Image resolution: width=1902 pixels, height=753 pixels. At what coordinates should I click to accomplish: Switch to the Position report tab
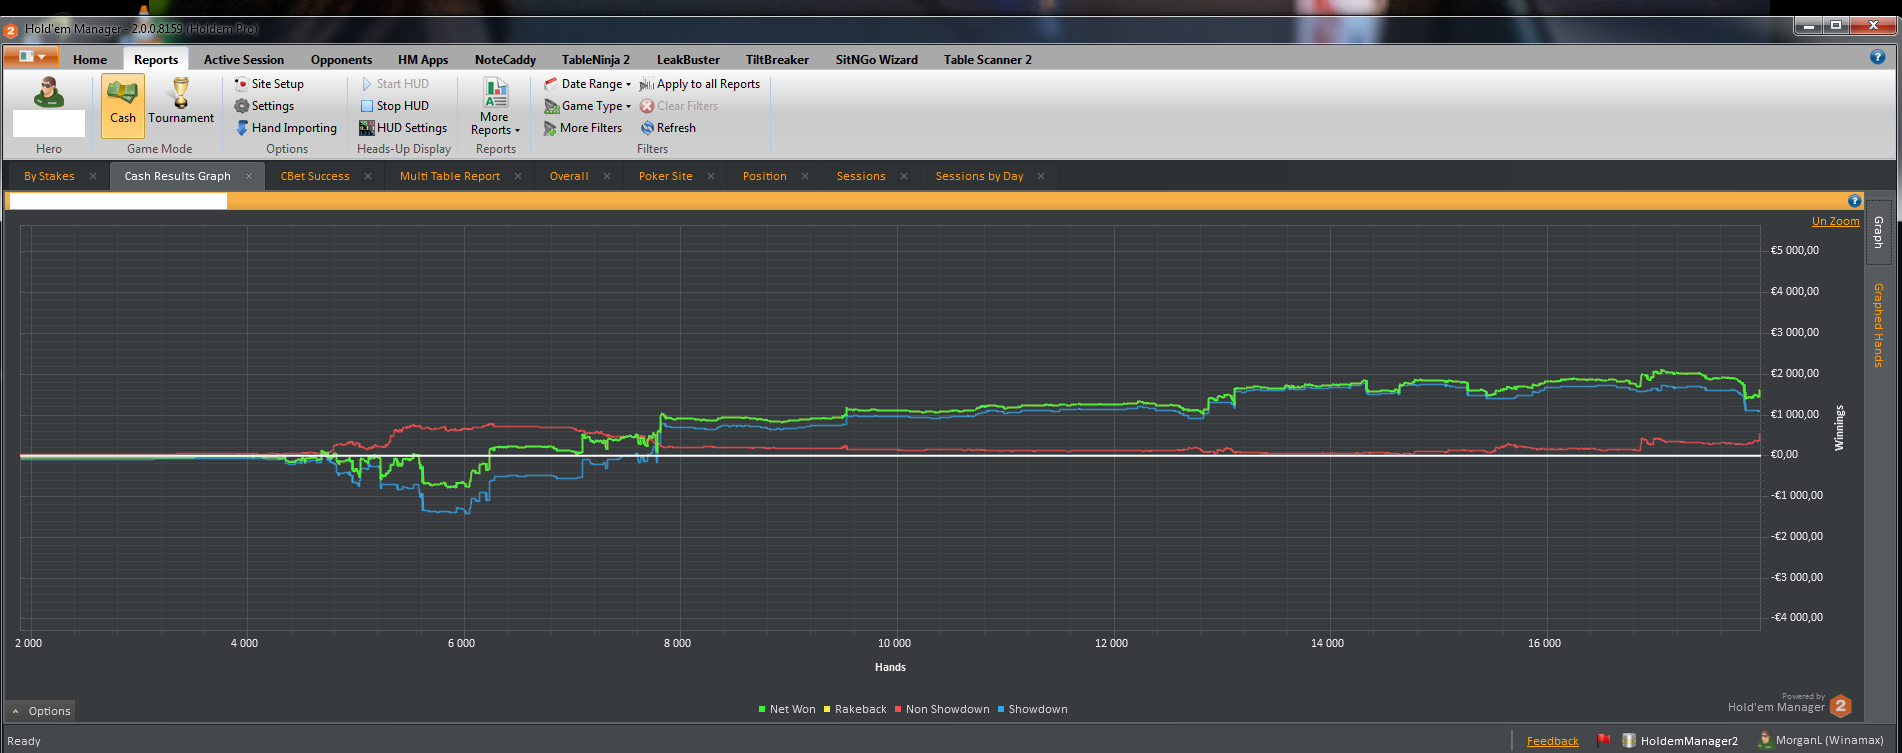(765, 176)
